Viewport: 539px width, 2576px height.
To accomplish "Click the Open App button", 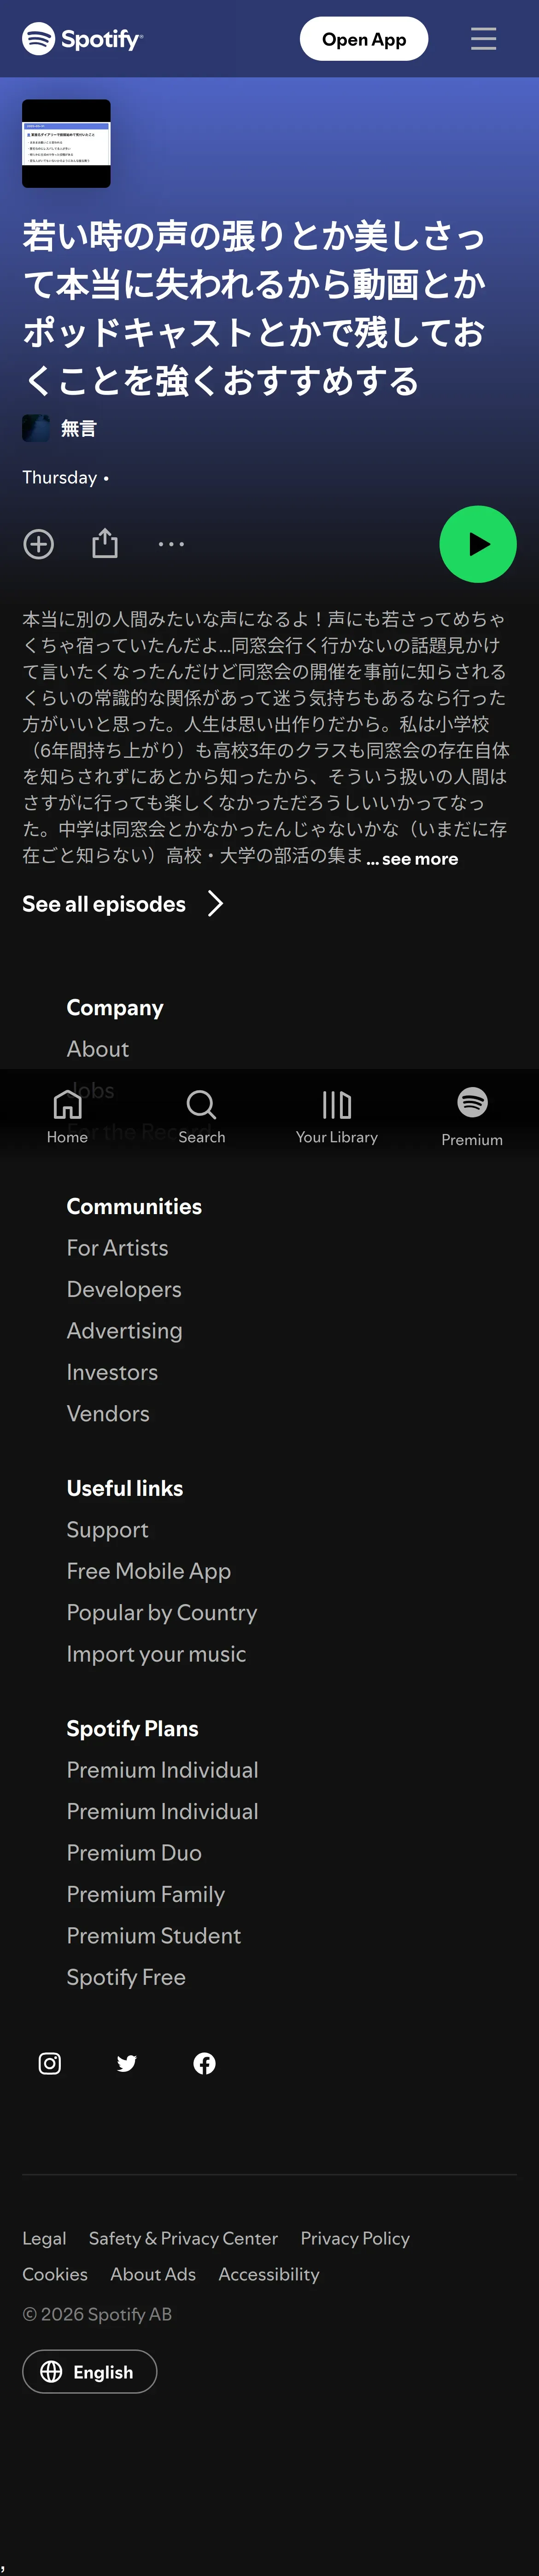I will point(364,39).
